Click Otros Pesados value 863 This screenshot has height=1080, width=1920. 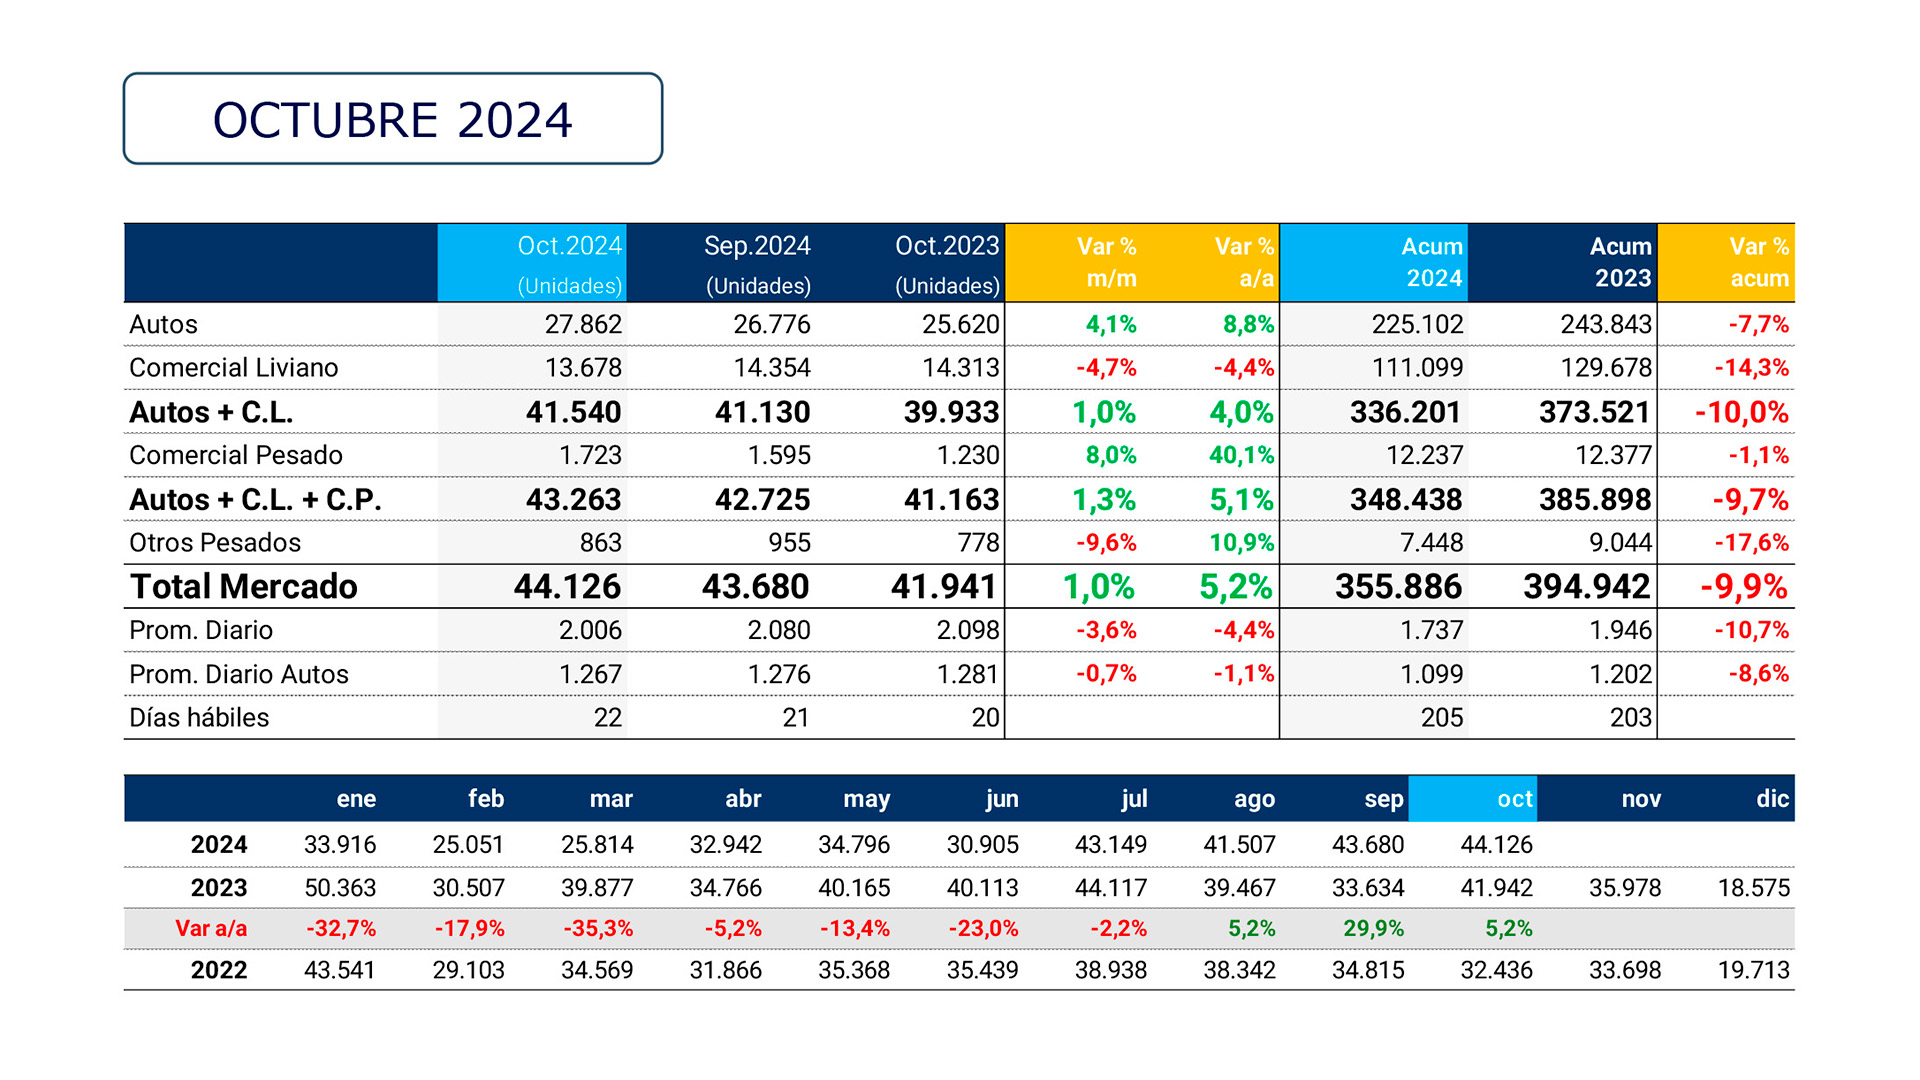601,543
